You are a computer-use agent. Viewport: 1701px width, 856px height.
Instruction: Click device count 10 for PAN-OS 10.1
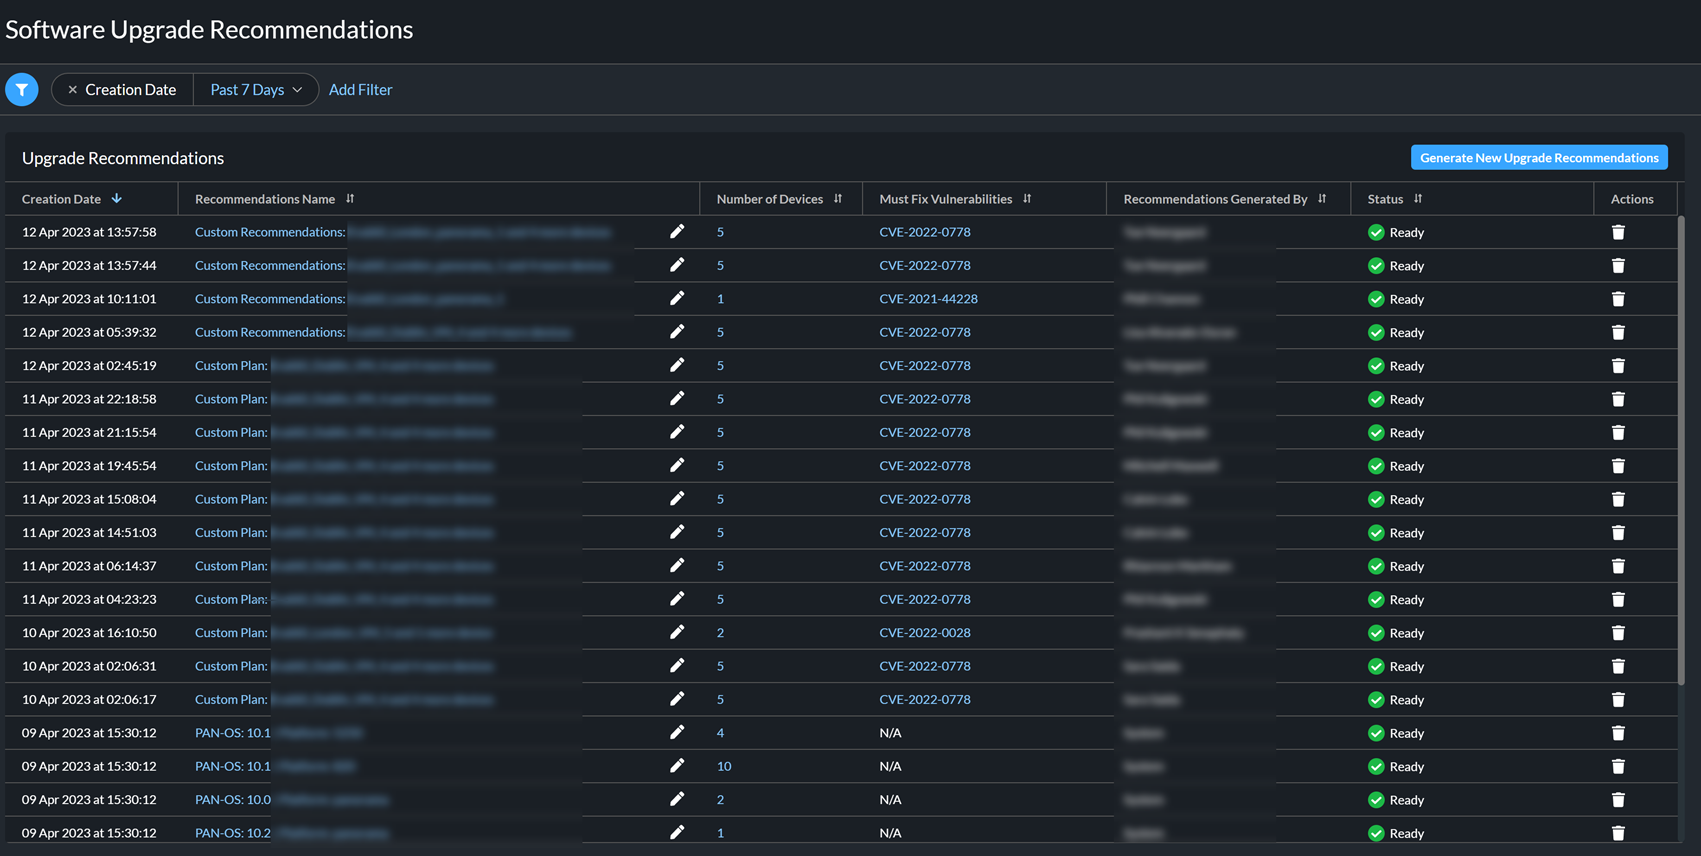coord(724,767)
